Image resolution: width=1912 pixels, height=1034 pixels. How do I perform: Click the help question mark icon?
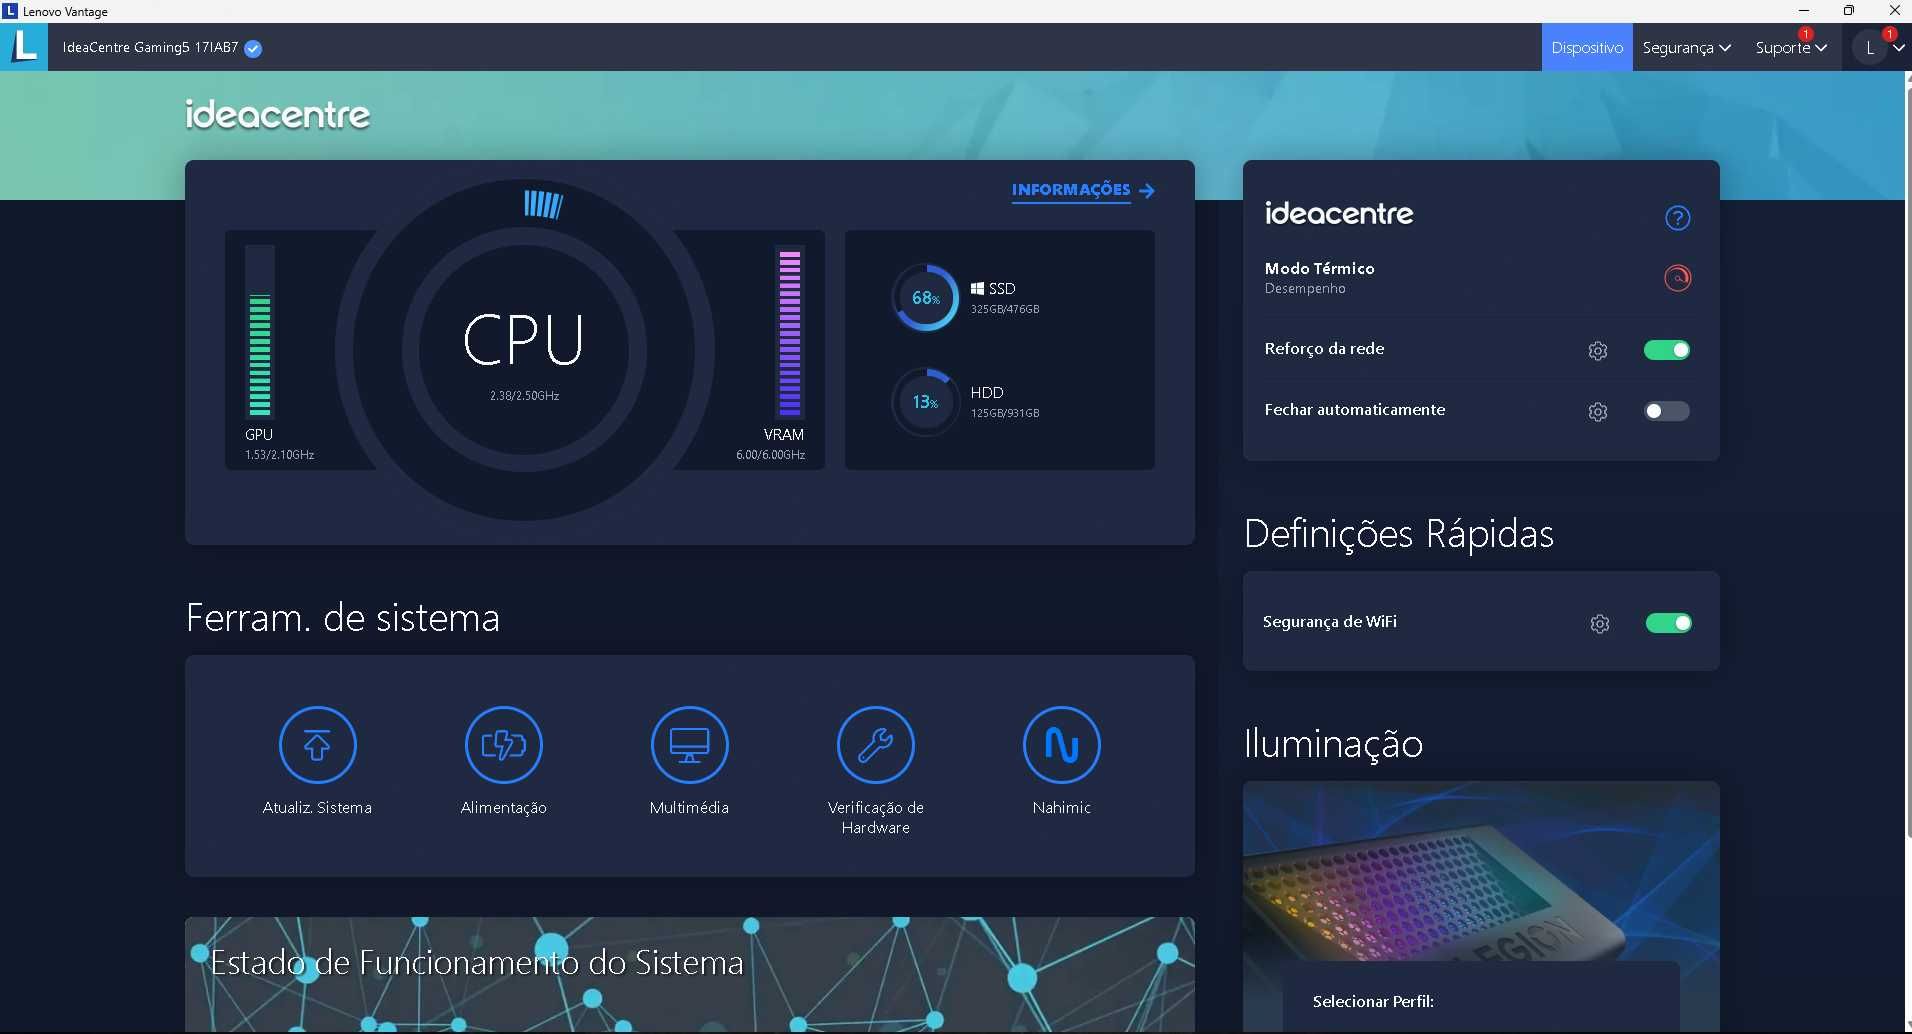tap(1677, 217)
